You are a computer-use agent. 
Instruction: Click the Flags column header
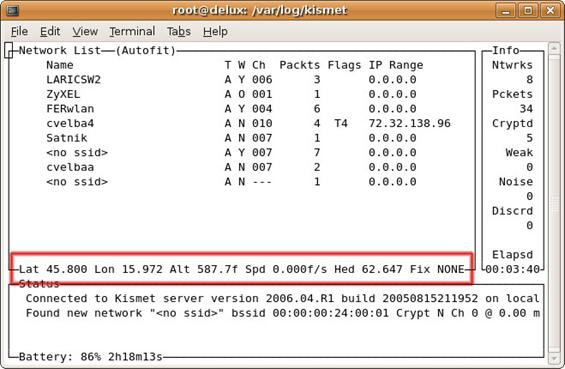coord(344,65)
